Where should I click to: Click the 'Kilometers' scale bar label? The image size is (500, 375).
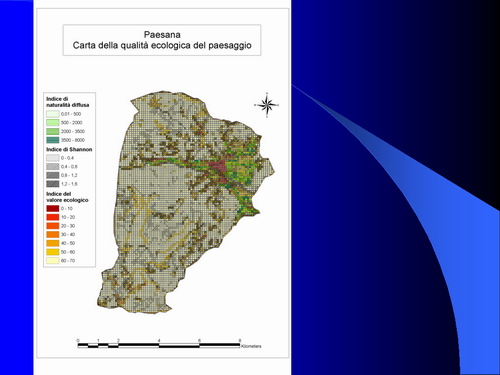(251, 346)
